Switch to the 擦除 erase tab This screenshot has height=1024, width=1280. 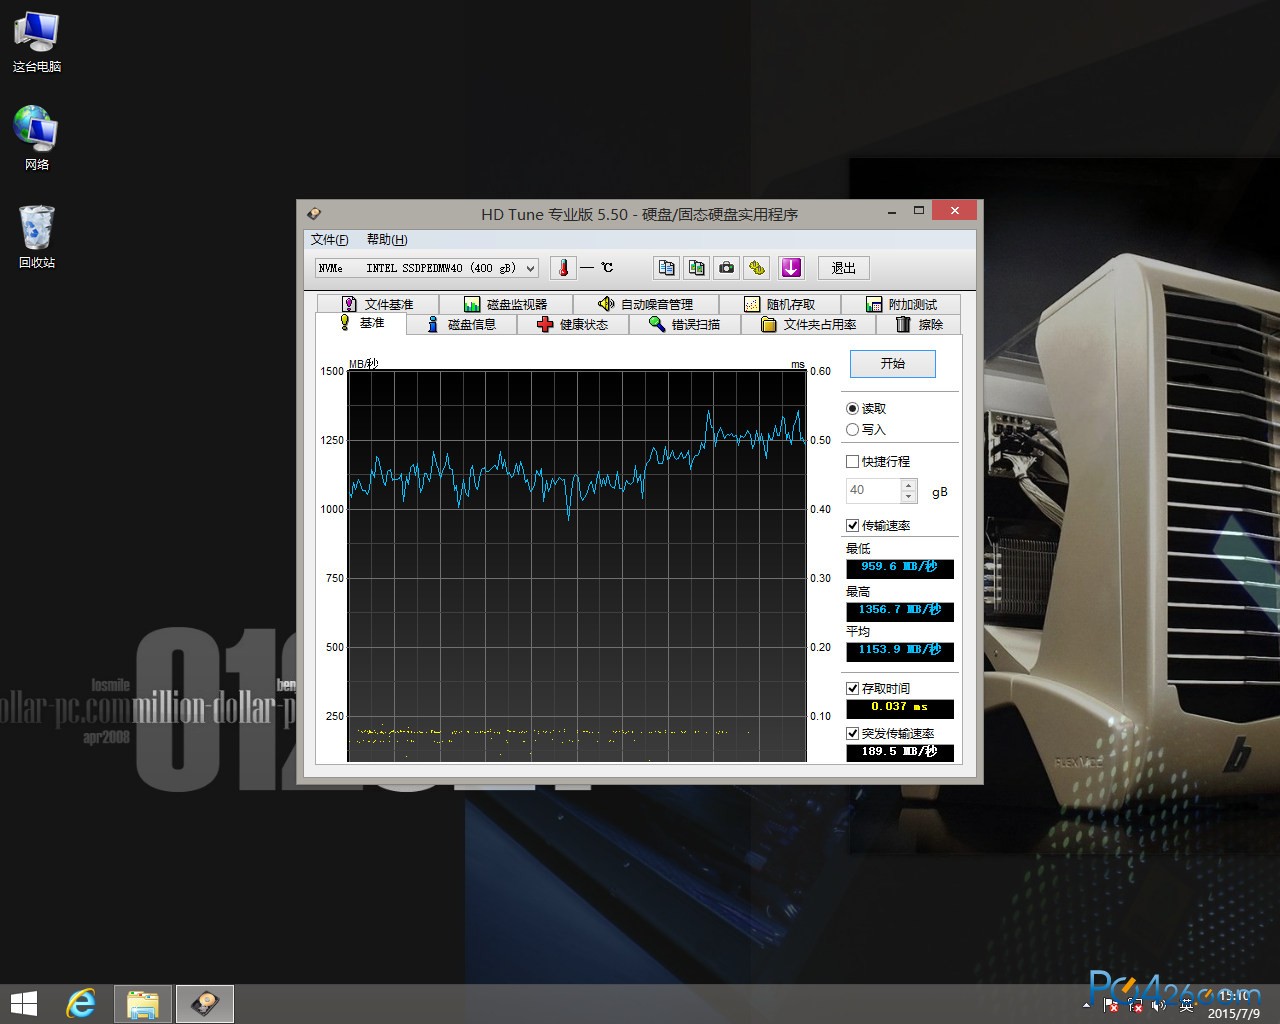point(919,324)
